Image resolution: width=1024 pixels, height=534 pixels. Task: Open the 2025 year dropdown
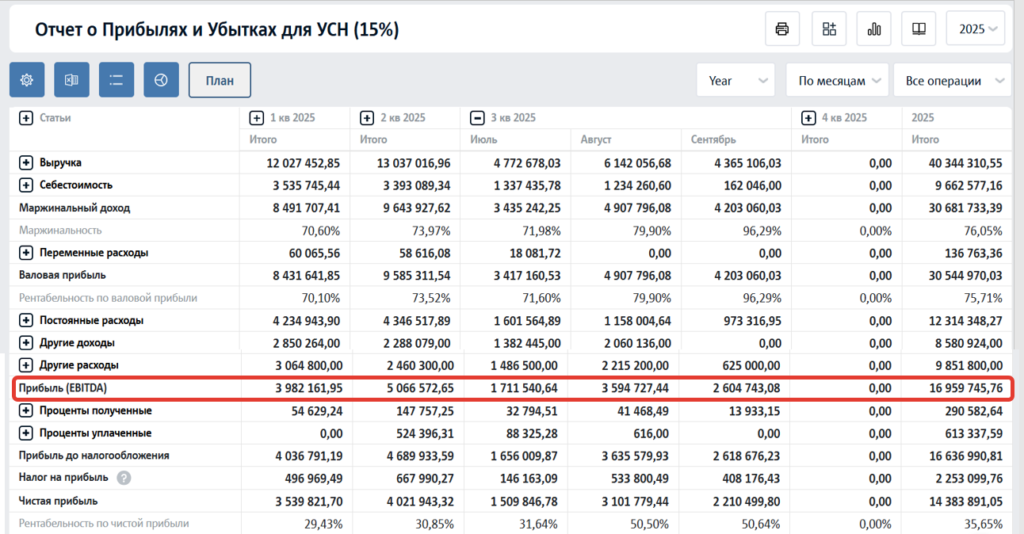point(976,29)
